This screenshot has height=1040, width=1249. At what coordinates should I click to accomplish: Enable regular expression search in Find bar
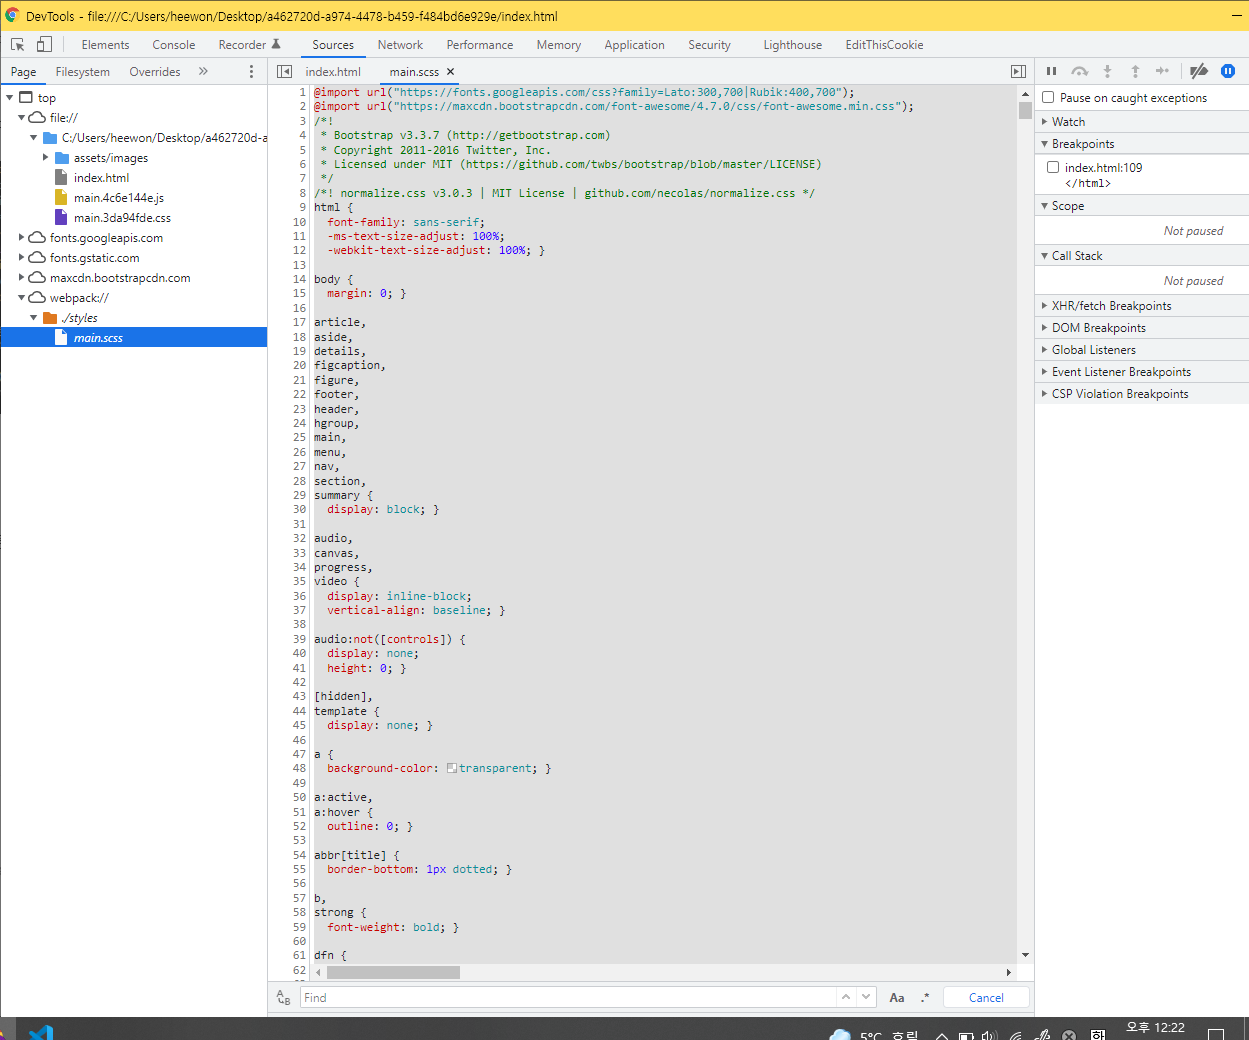pyautogui.click(x=924, y=997)
